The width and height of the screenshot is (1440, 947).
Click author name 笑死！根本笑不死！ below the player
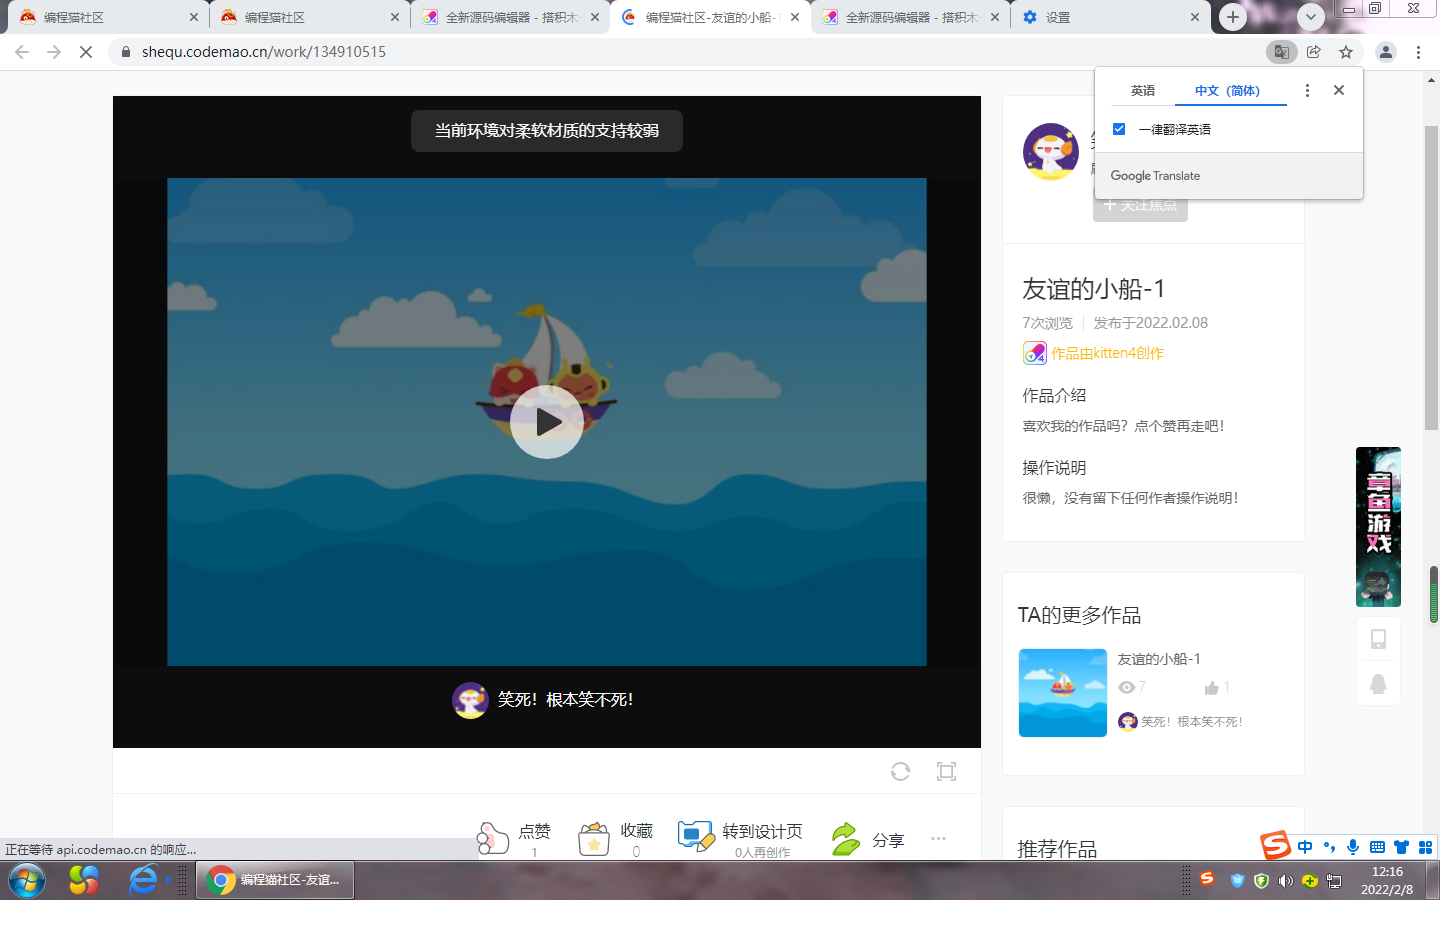565,700
